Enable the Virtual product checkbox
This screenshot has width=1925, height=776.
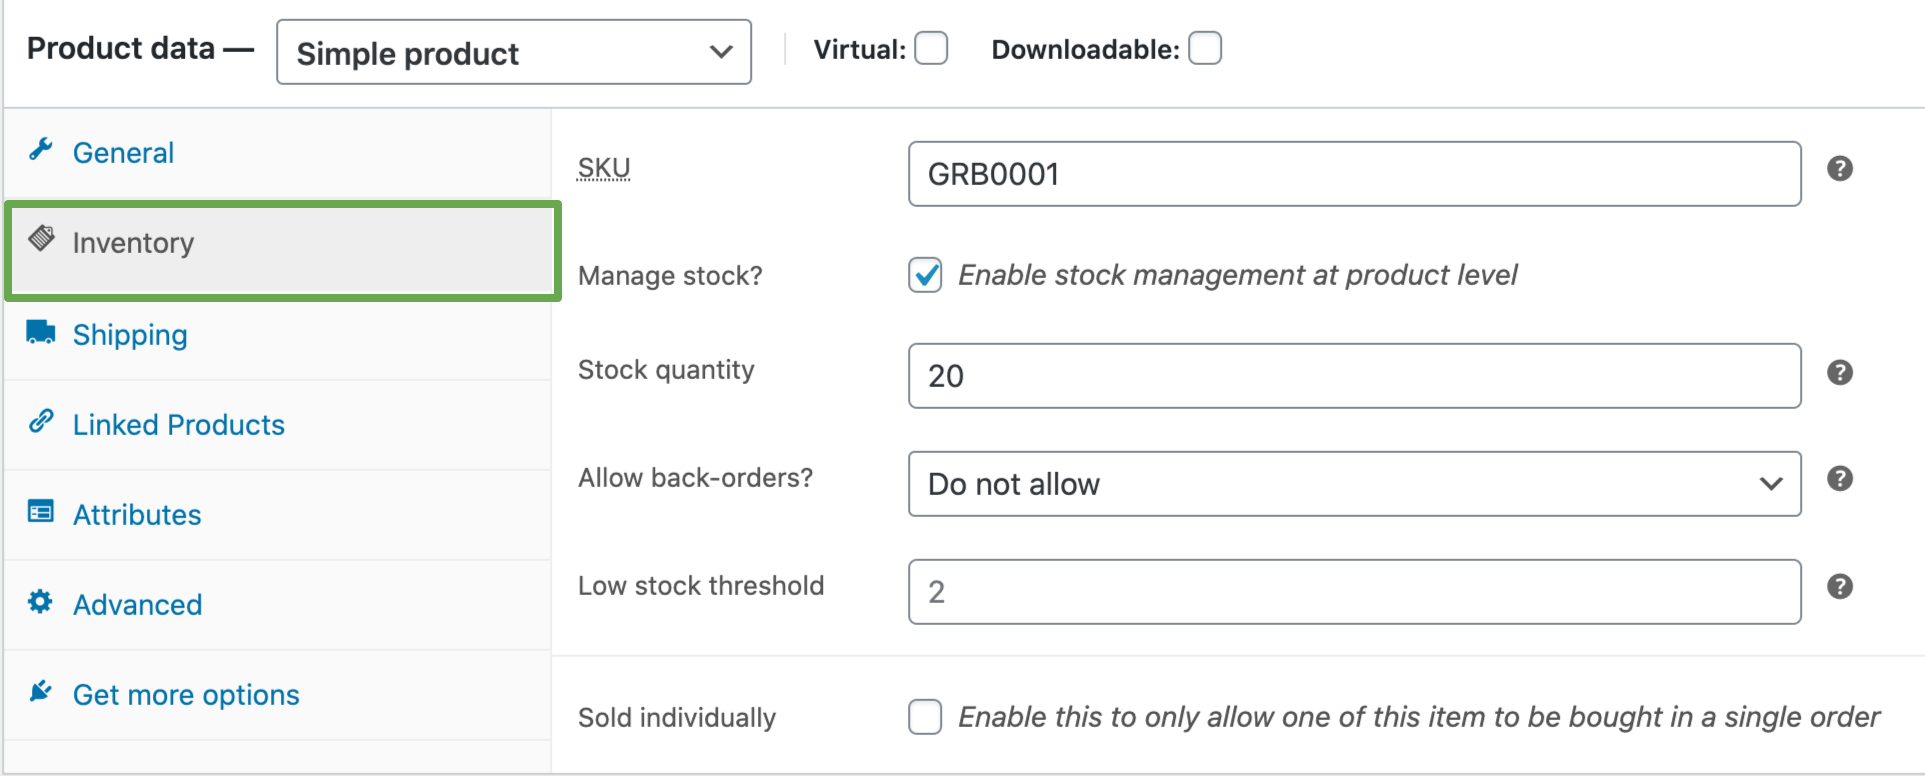tap(931, 48)
